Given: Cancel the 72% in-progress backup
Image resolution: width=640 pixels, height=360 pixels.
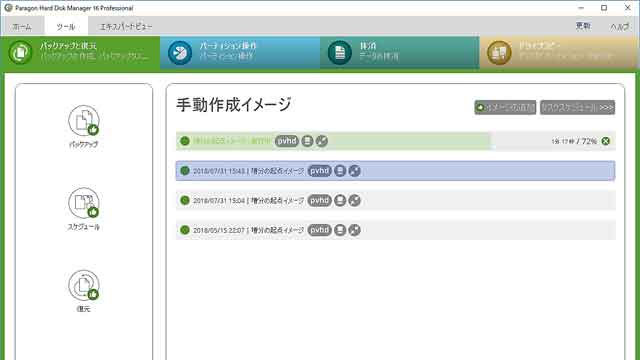Looking at the screenshot, I should tap(606, 141).
